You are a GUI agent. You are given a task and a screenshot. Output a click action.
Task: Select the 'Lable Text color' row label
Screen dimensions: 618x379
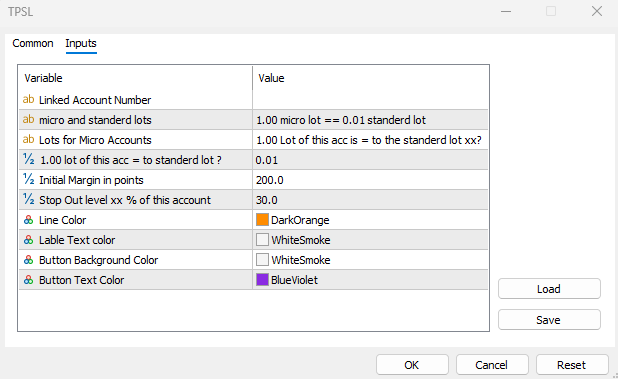tap(77, 240)
